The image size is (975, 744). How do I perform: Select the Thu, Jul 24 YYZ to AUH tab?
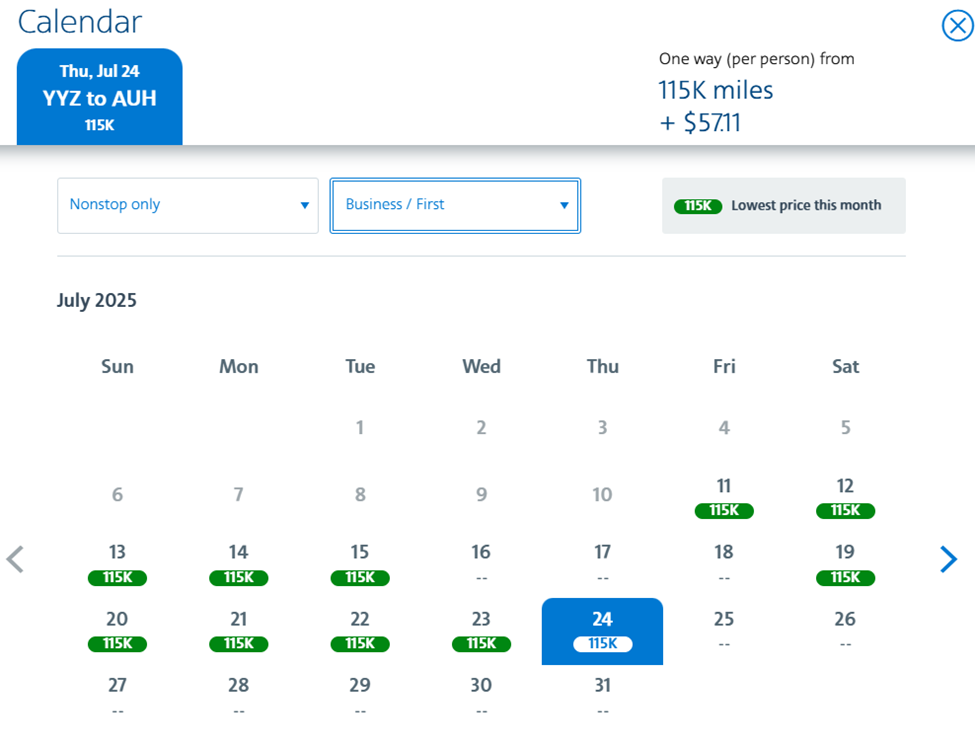pyautogui.click(x=99, y=98)
